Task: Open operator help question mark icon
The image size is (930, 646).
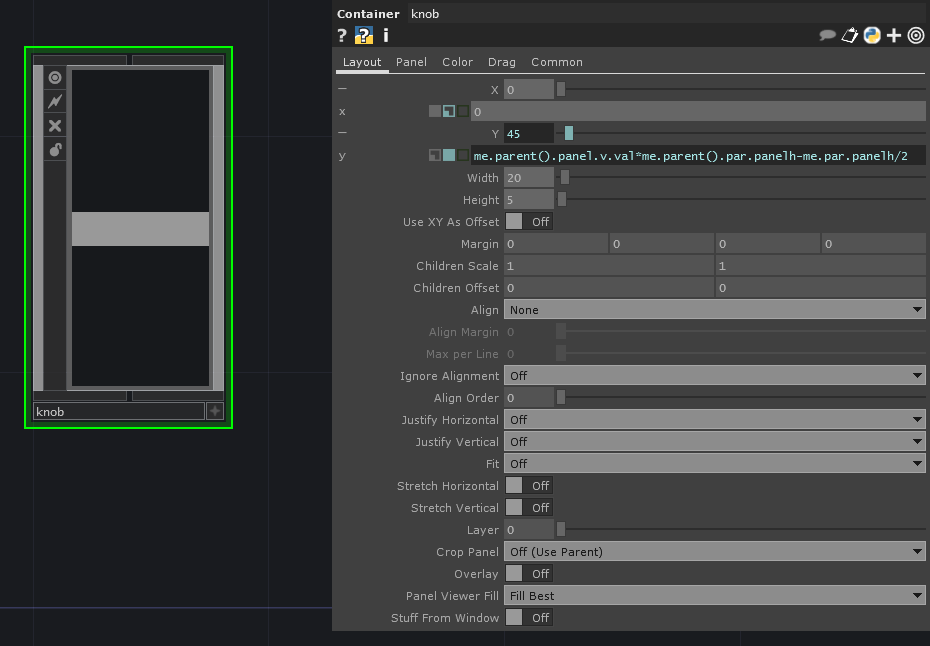Action: tap(342, 36)
